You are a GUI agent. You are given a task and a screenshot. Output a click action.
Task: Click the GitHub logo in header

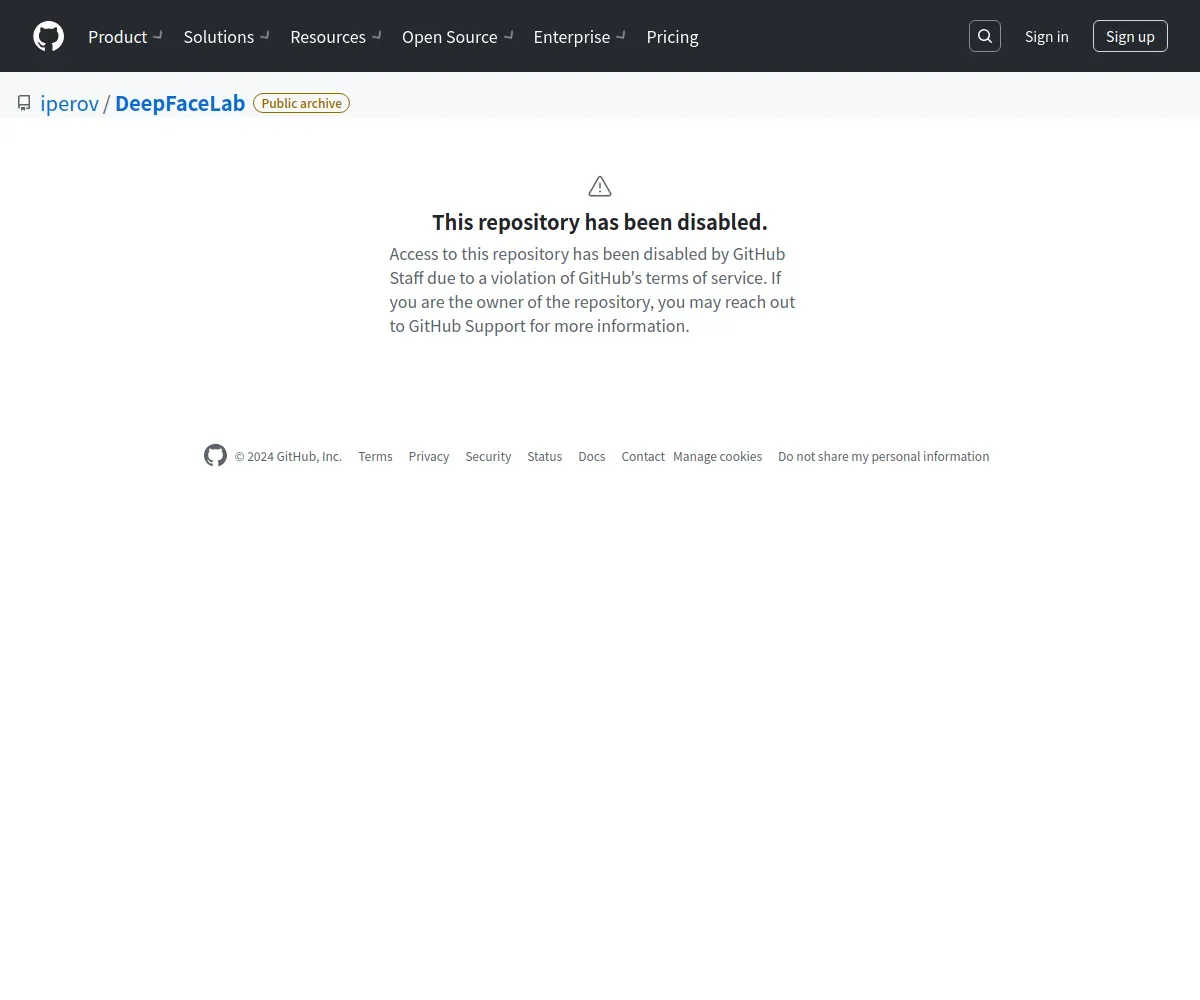pos(48,36)
